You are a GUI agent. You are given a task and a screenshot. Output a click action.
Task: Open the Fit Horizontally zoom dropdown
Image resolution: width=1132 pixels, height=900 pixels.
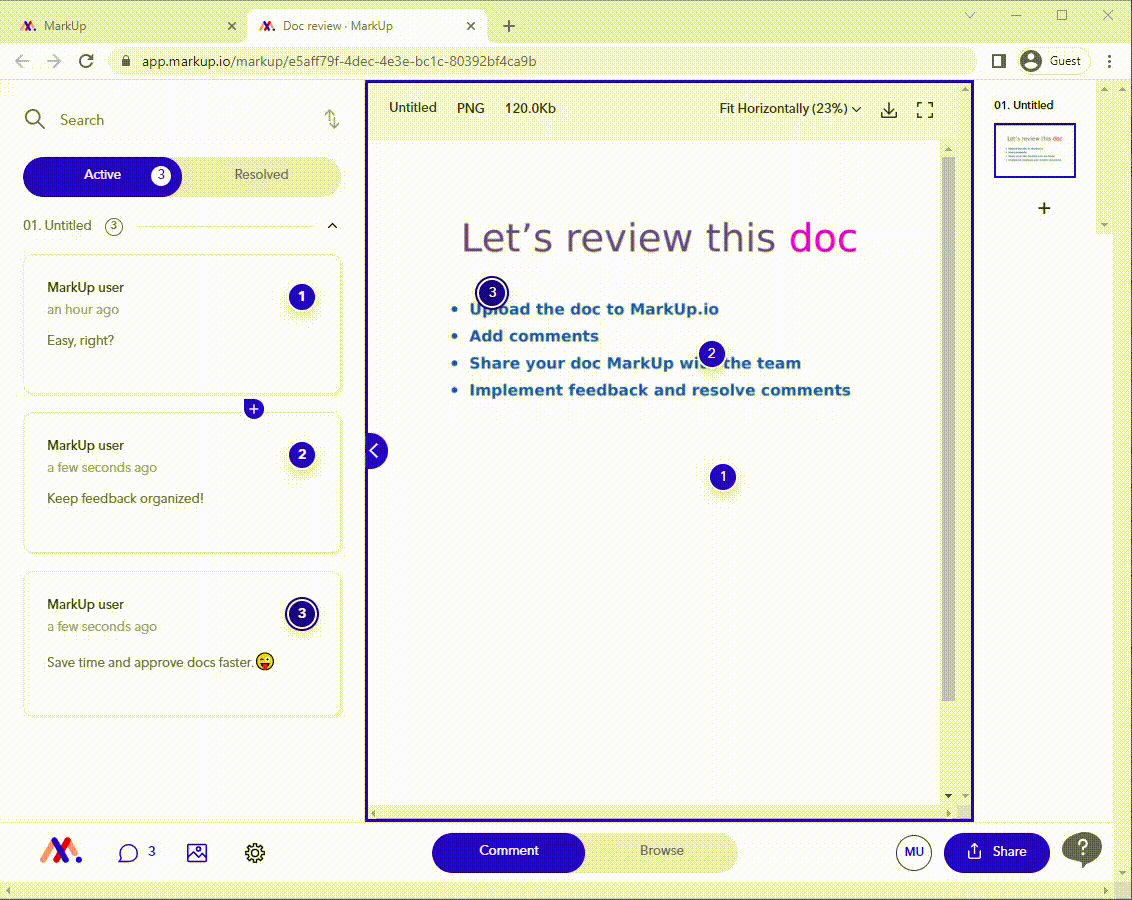click(x=790, y=108)
